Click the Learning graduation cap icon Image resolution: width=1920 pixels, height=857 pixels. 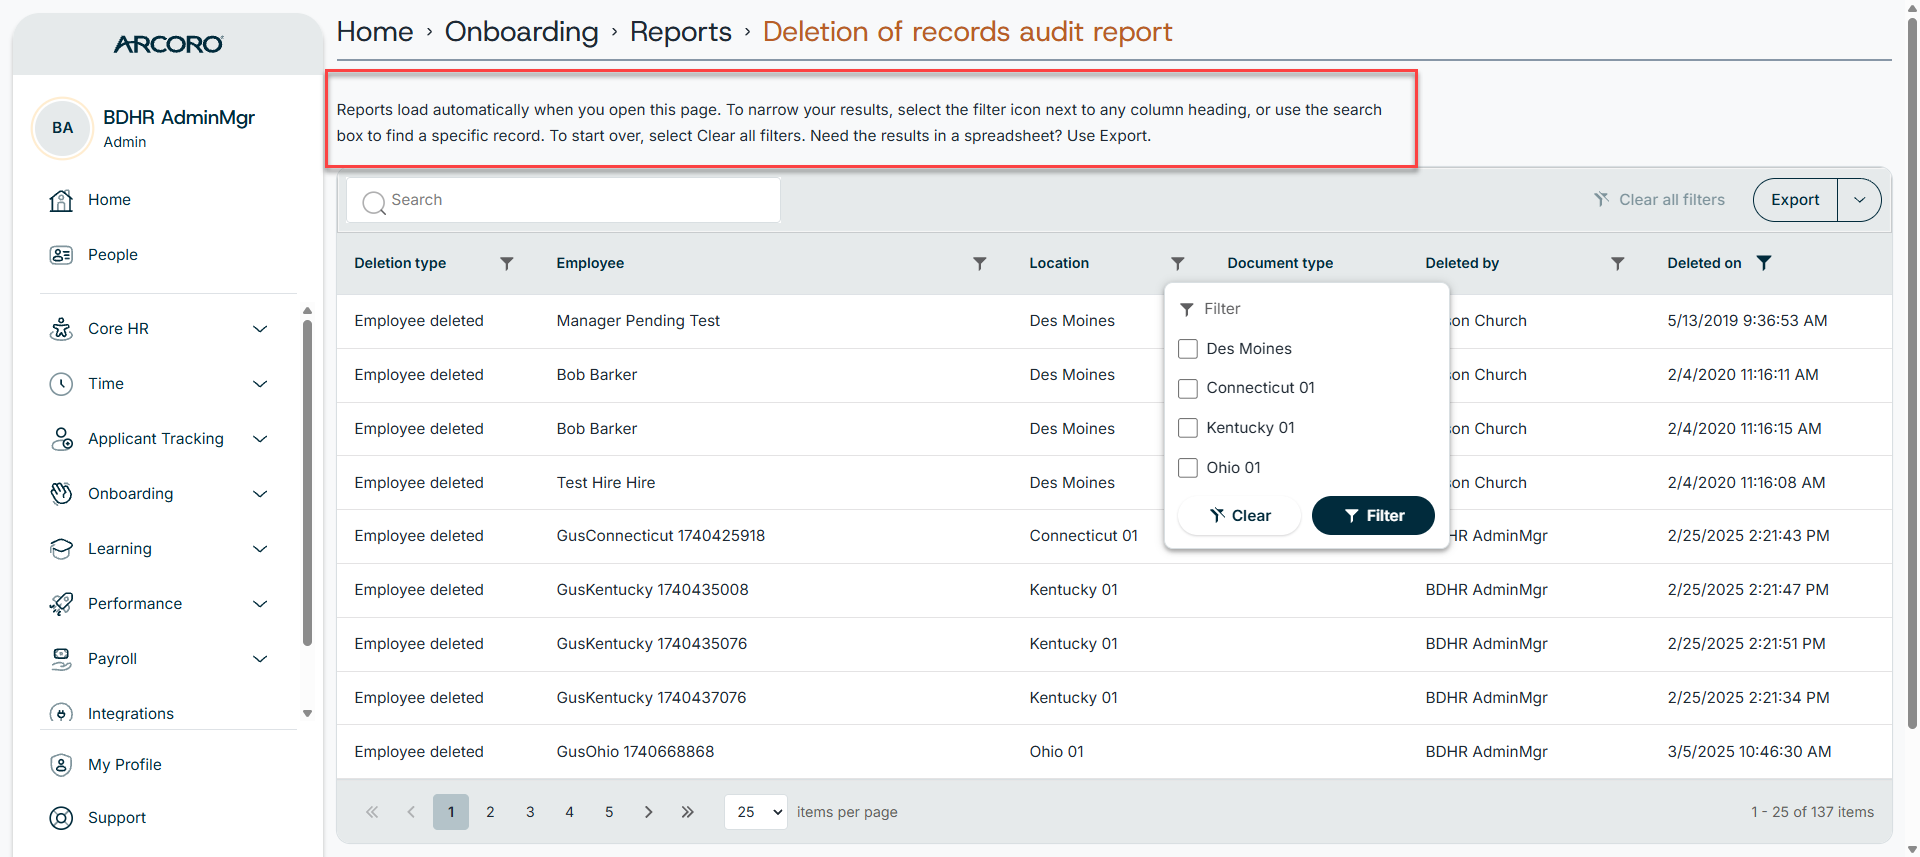[61, 549]
